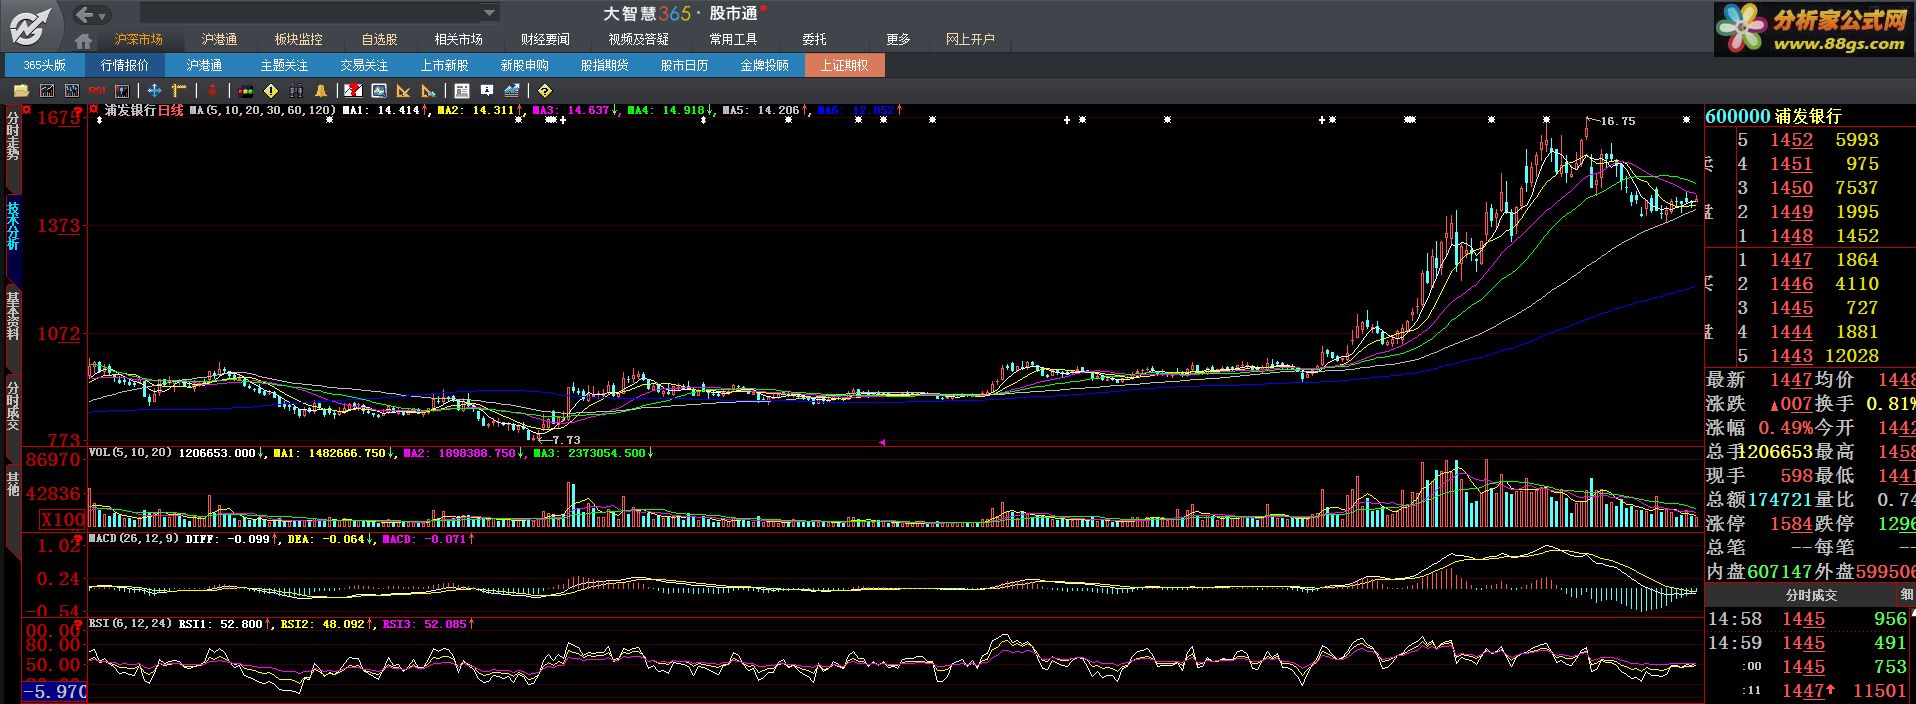1916x704 pixels.
Task: Click the 大智慧 round logo icon
Action: tap(31, 25)
